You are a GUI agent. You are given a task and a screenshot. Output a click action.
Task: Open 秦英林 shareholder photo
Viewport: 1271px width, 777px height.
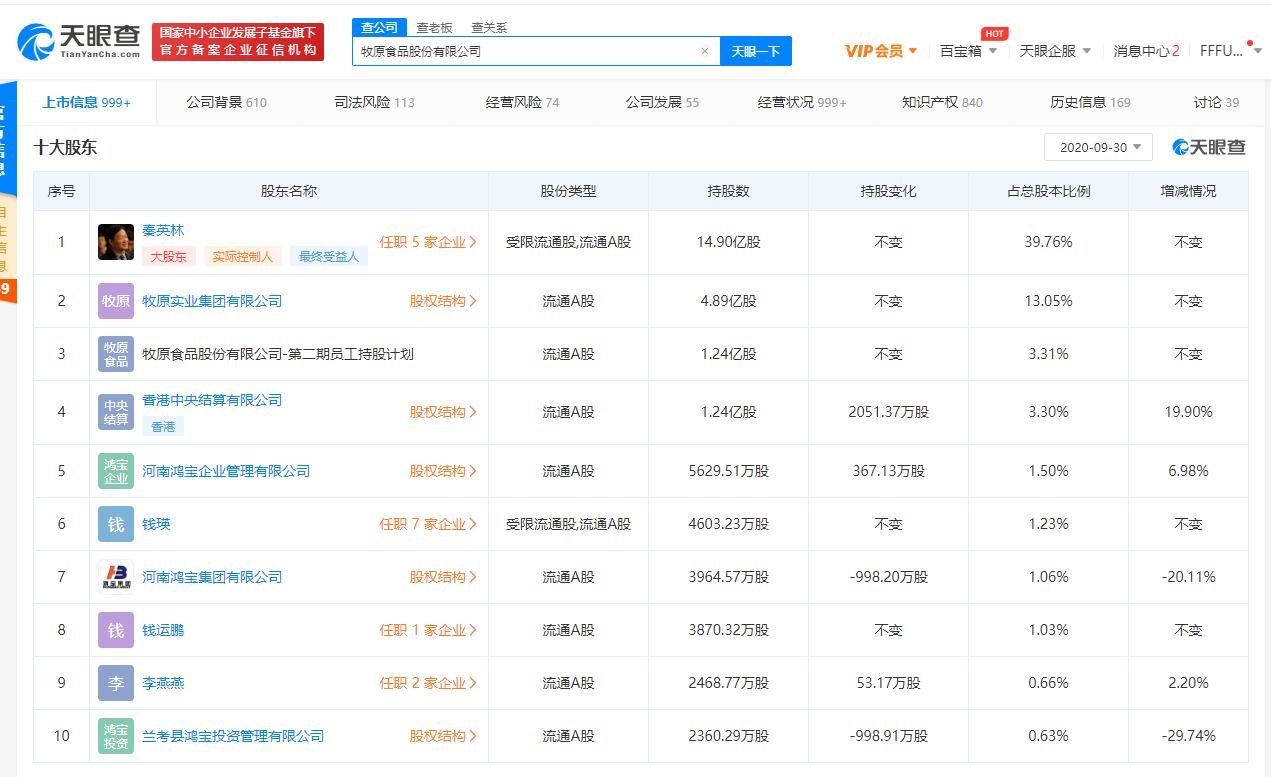116,242
